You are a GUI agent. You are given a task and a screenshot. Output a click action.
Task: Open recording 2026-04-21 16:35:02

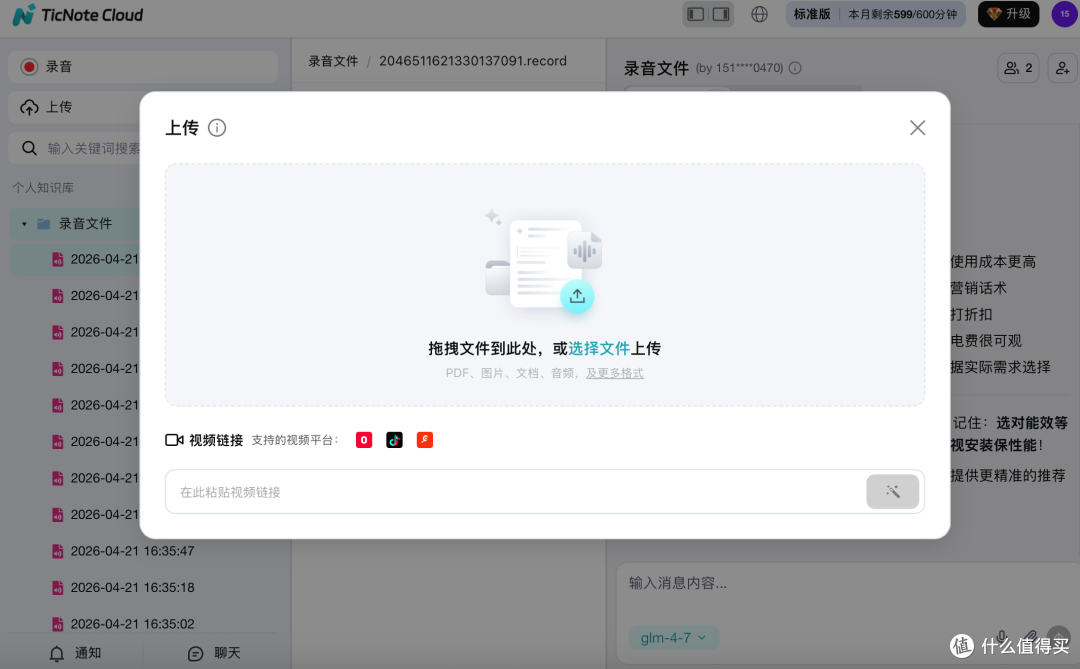[132, 624]
